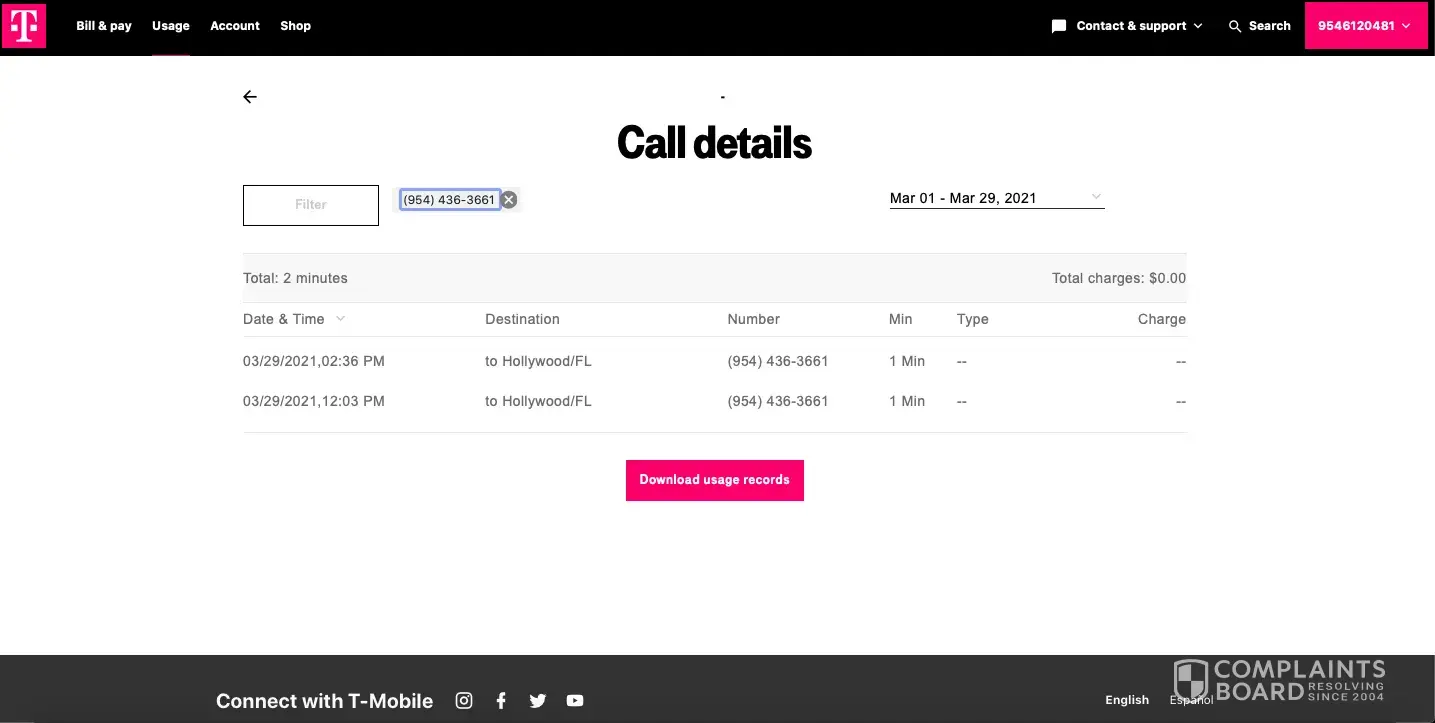The height and width of the screenshot is (723, 1435).
Task: Open the Search link text
Action: (x=1270, y=26)
